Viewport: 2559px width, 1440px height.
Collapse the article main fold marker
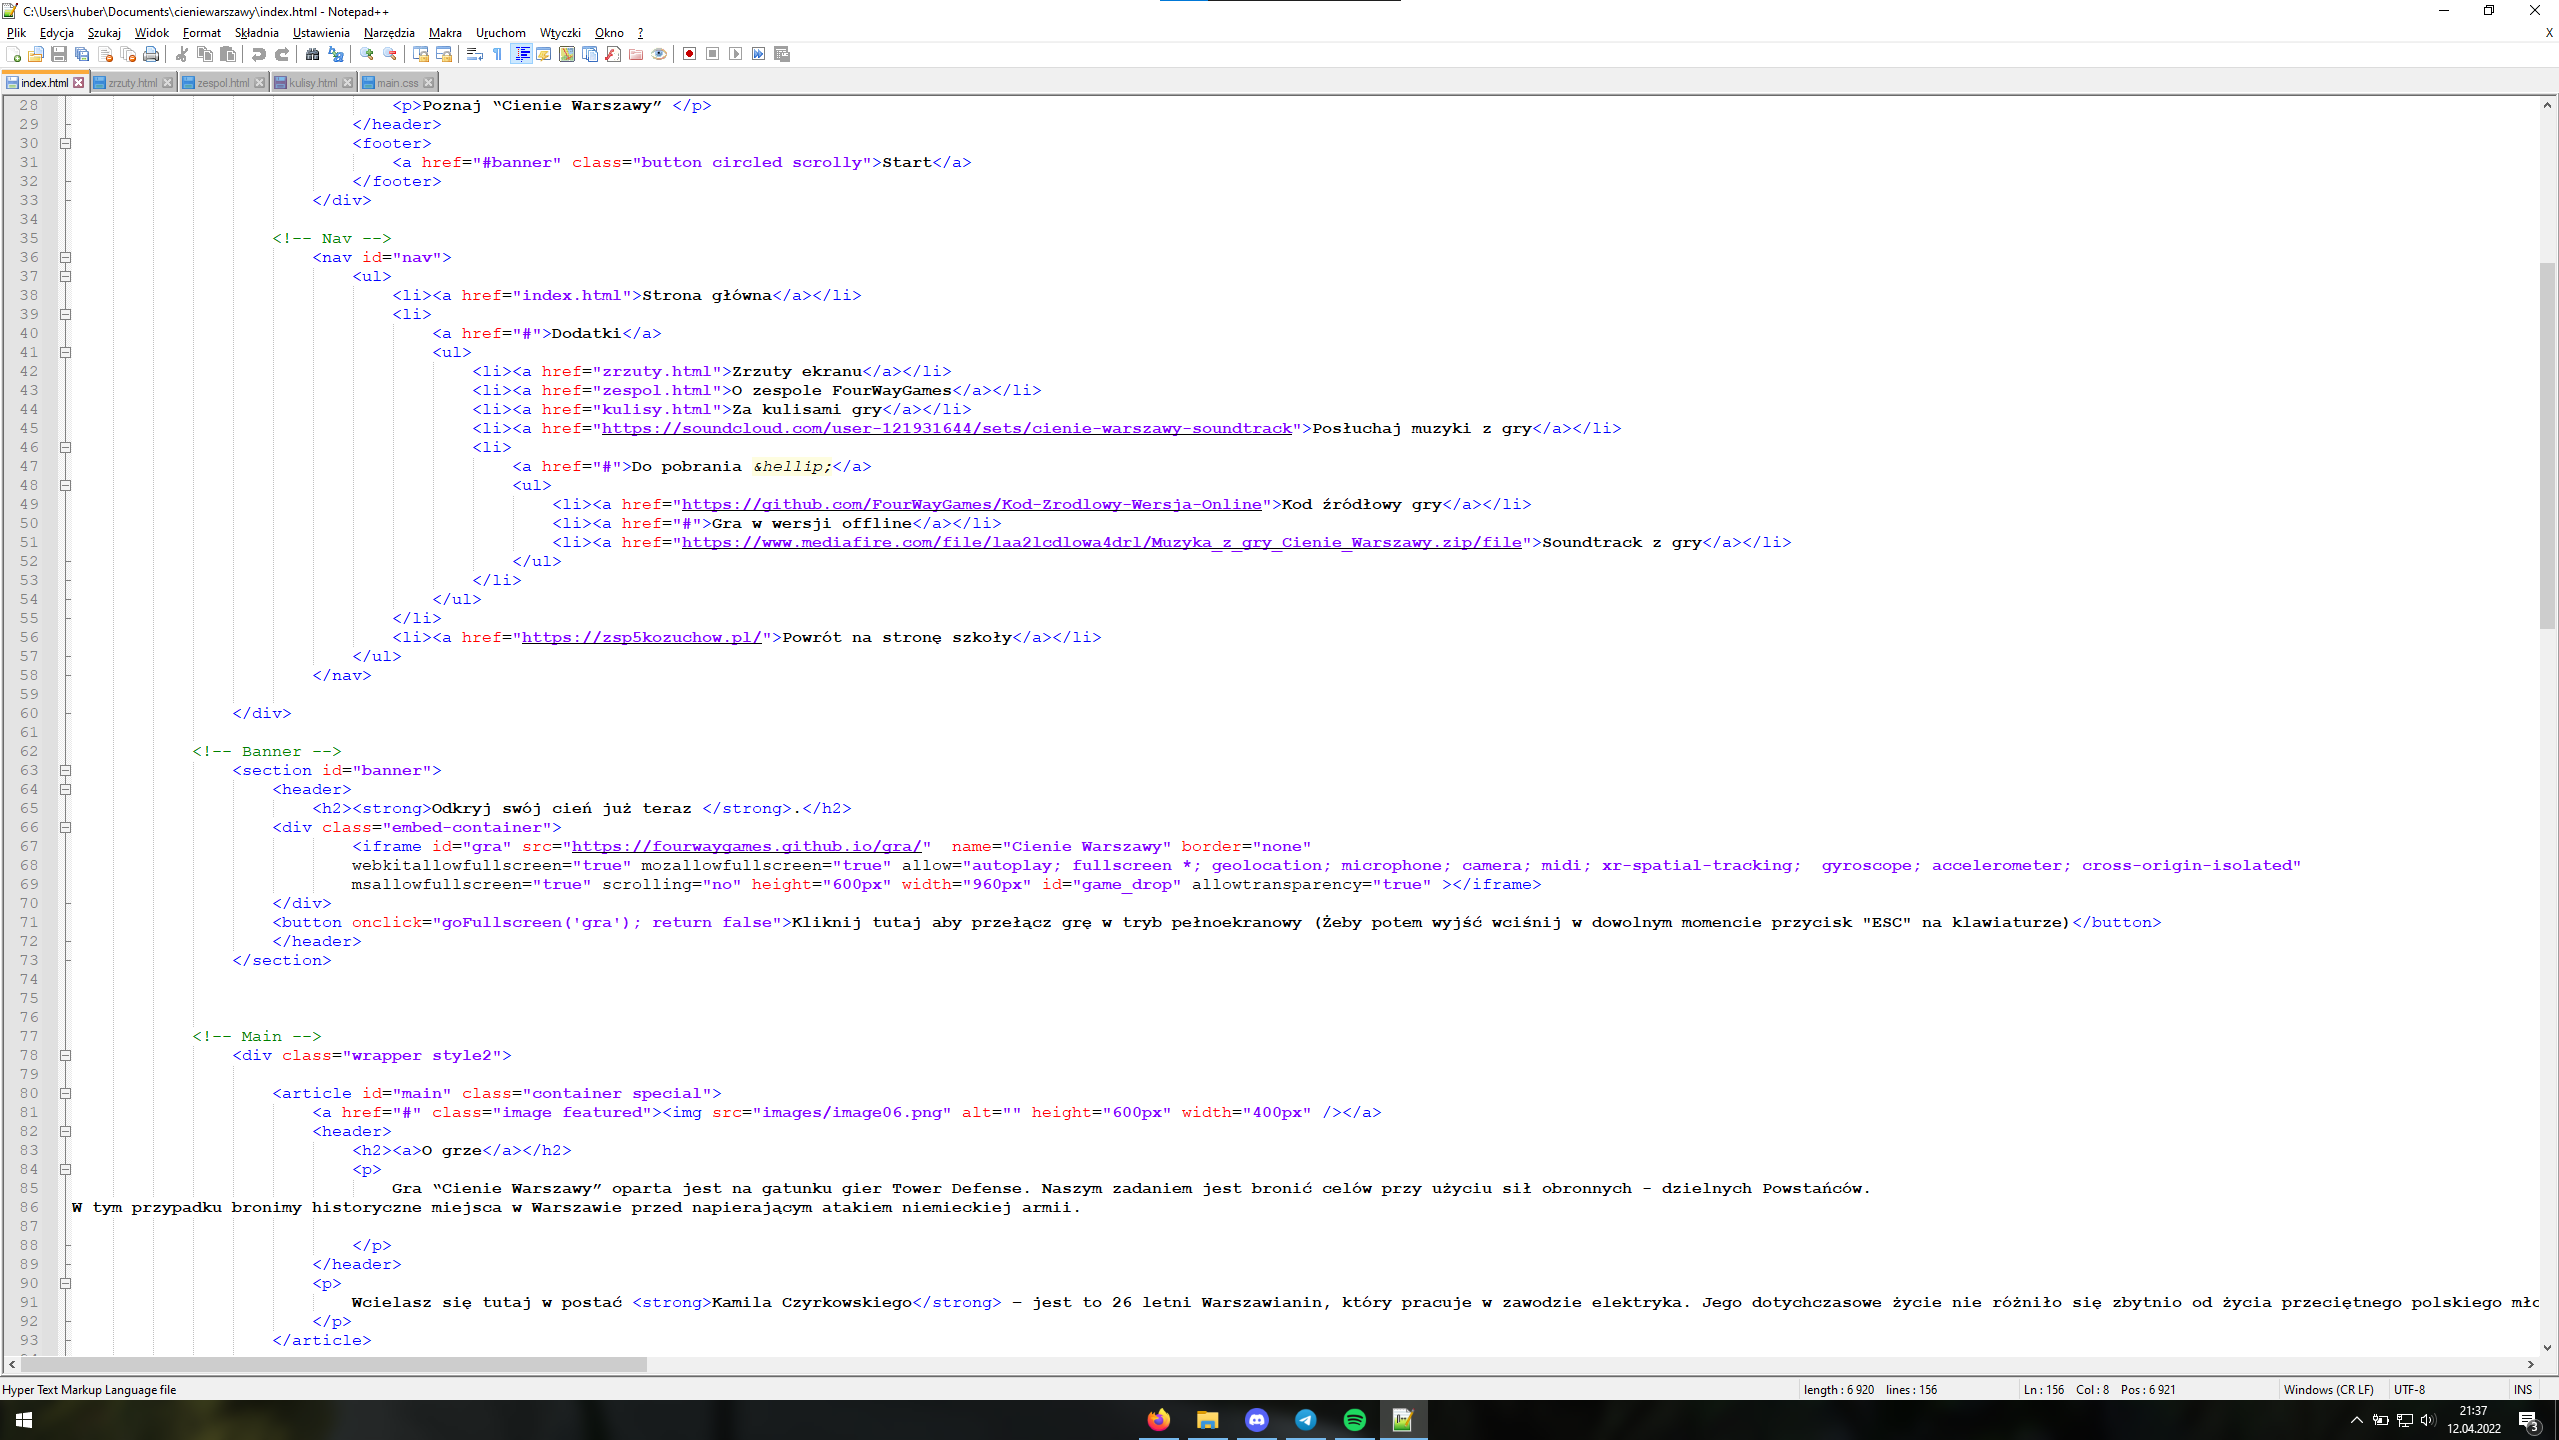(x=65, y=1093)
